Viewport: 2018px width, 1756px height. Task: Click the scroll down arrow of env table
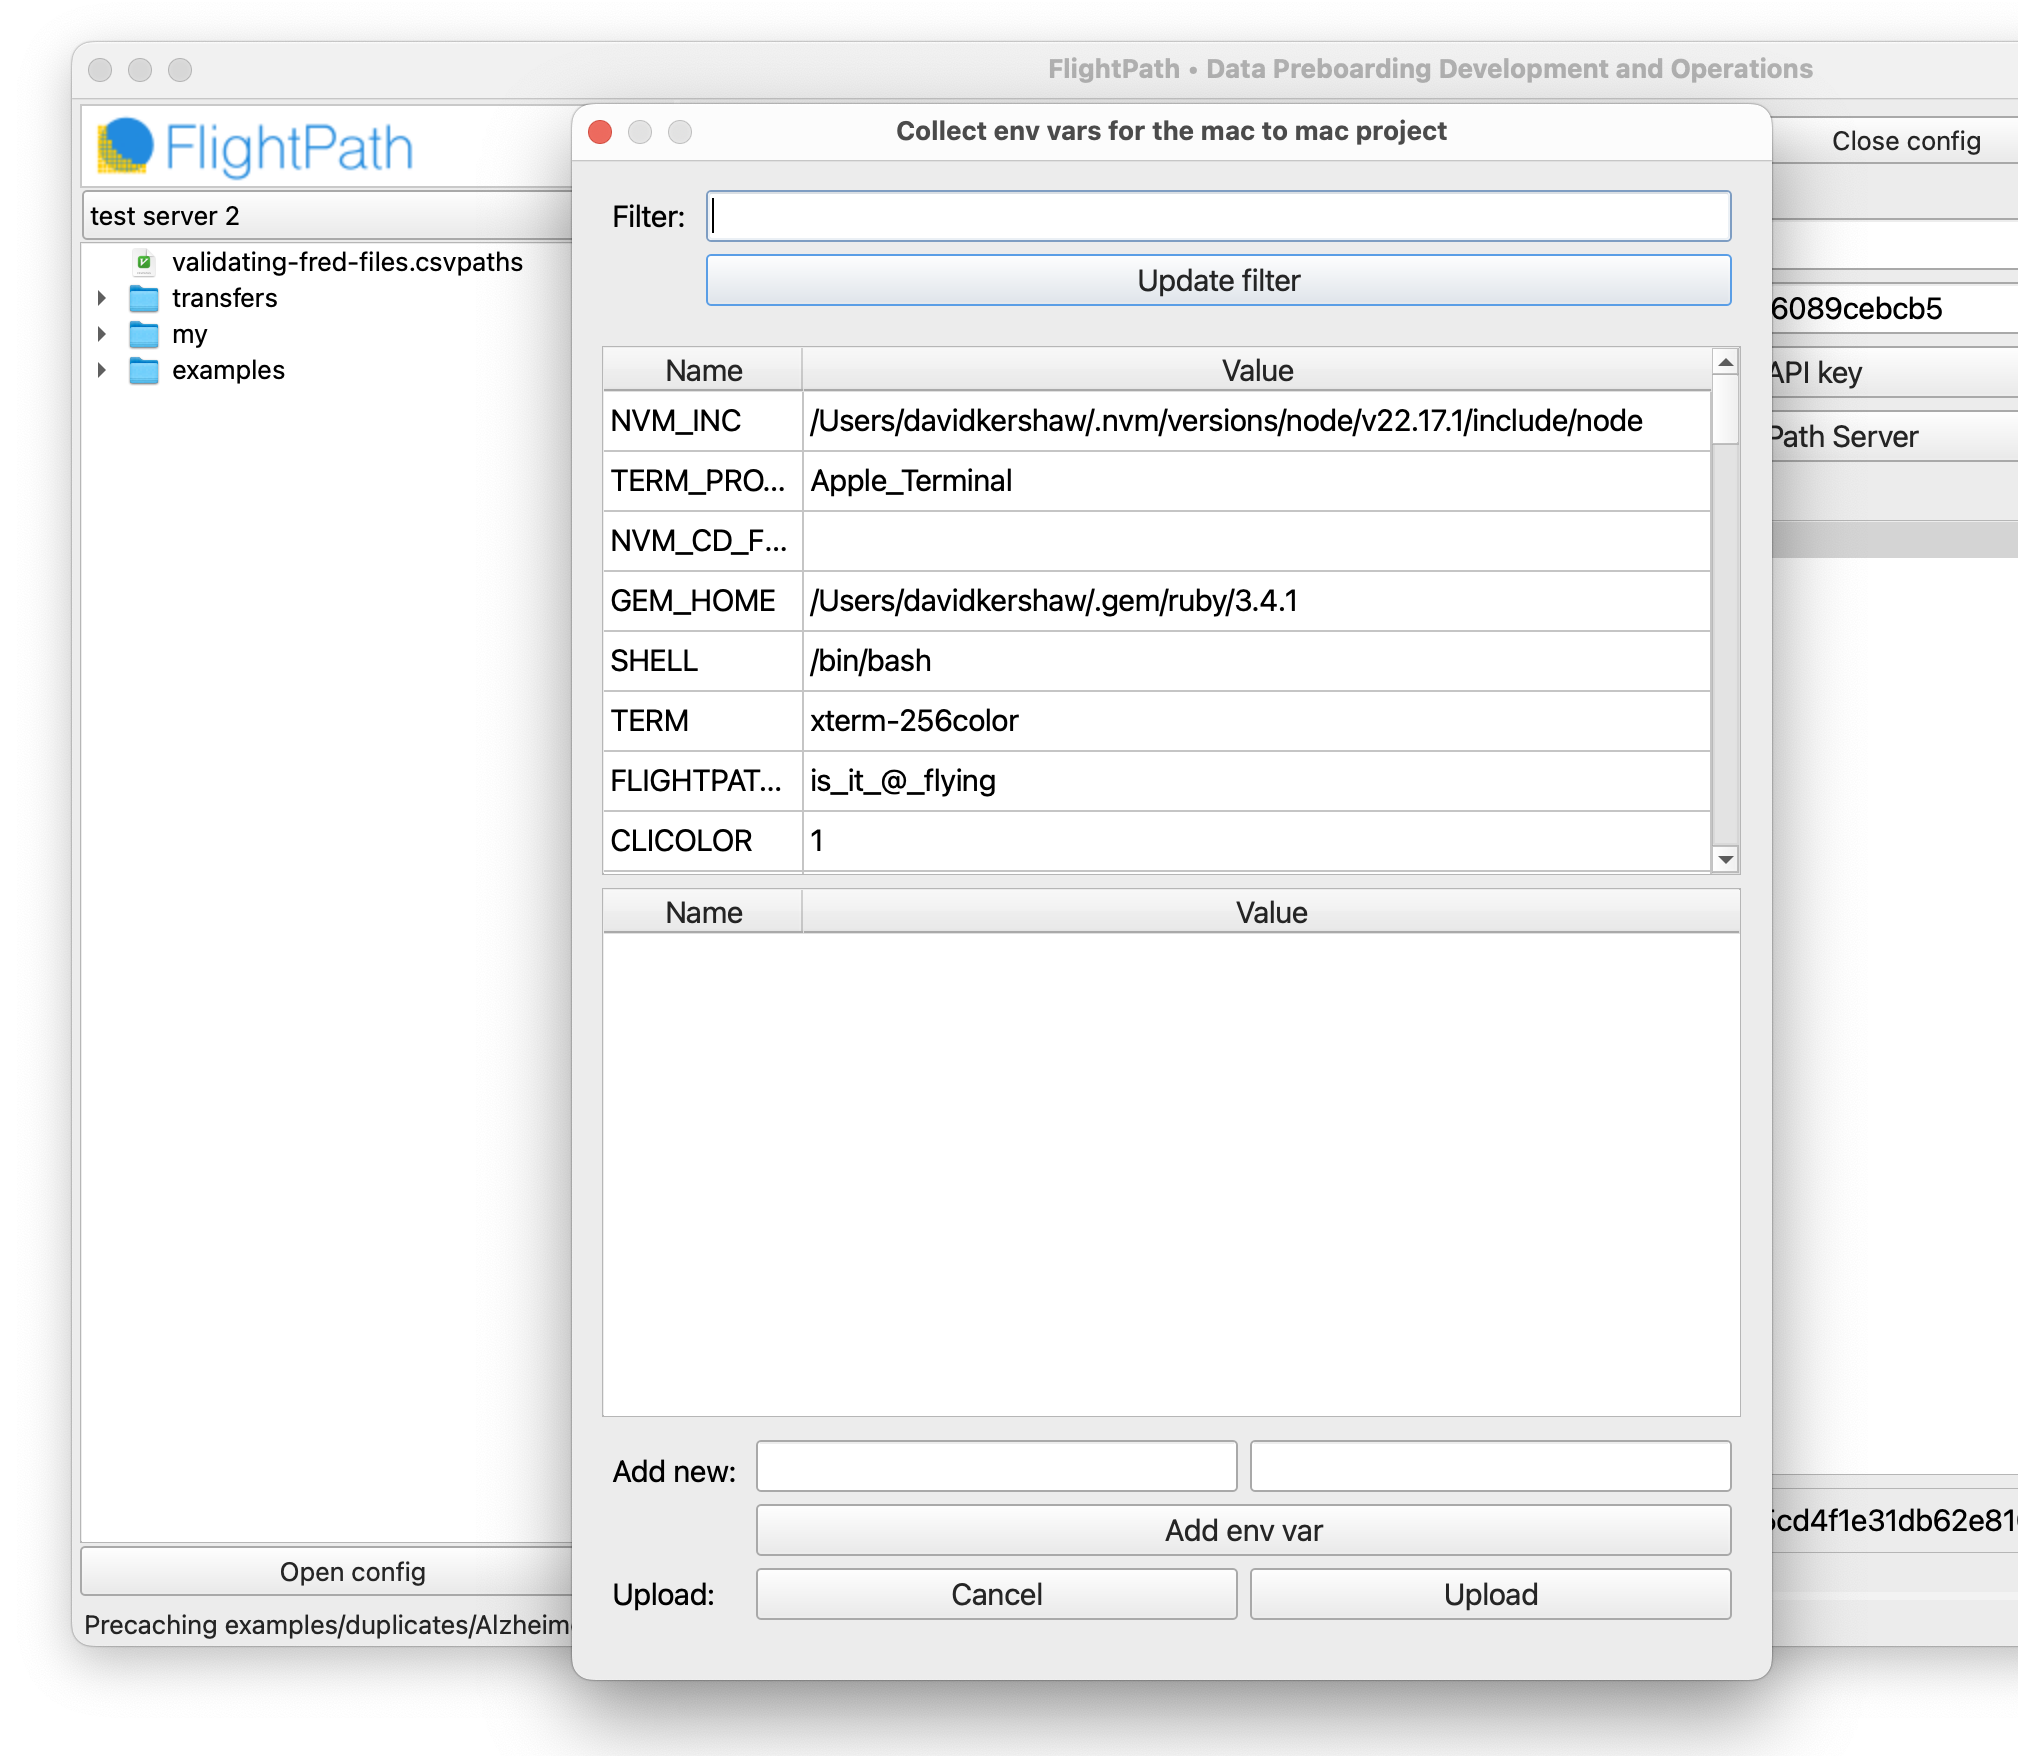(x=1725, y=859)
